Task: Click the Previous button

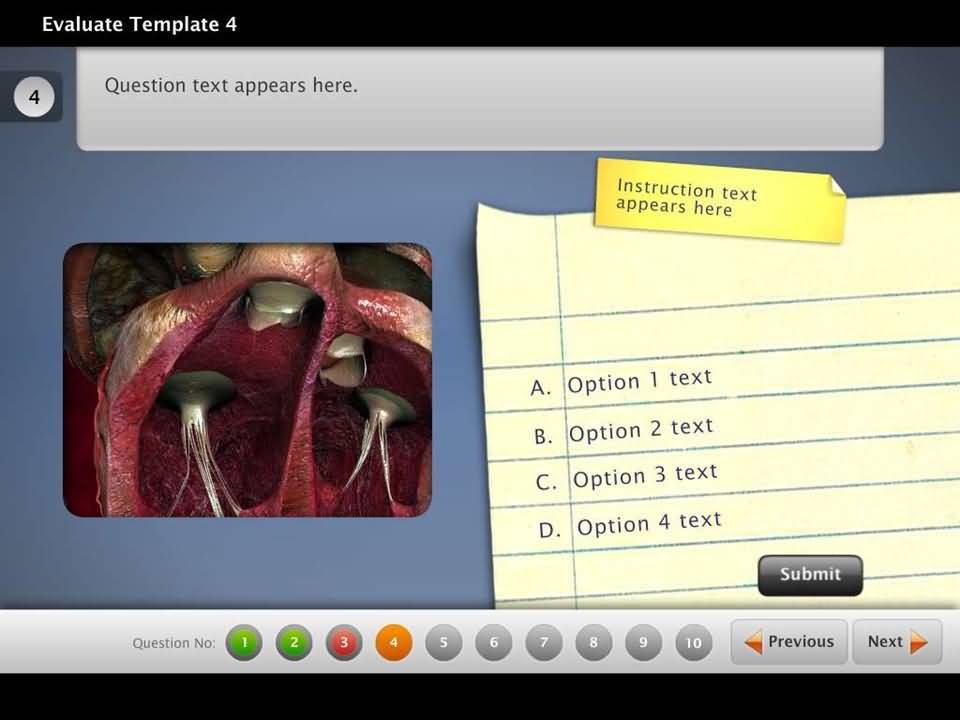Action: pos(789,642)
